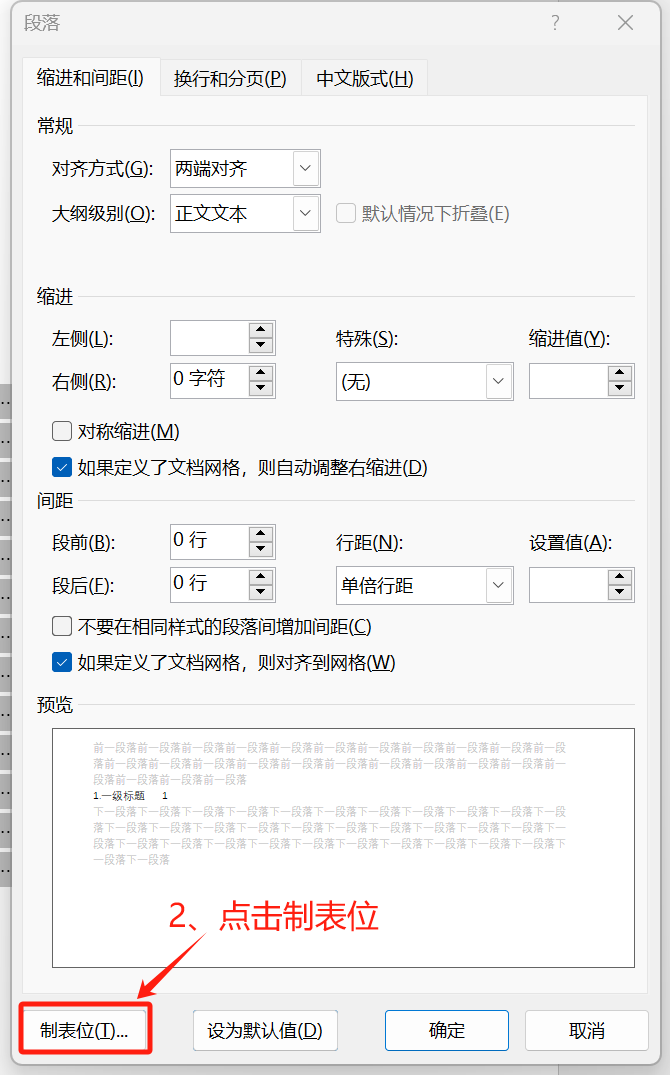670x1075 pixels.
Task: Open the 中文版式 tab
Action: pos(365,79)
